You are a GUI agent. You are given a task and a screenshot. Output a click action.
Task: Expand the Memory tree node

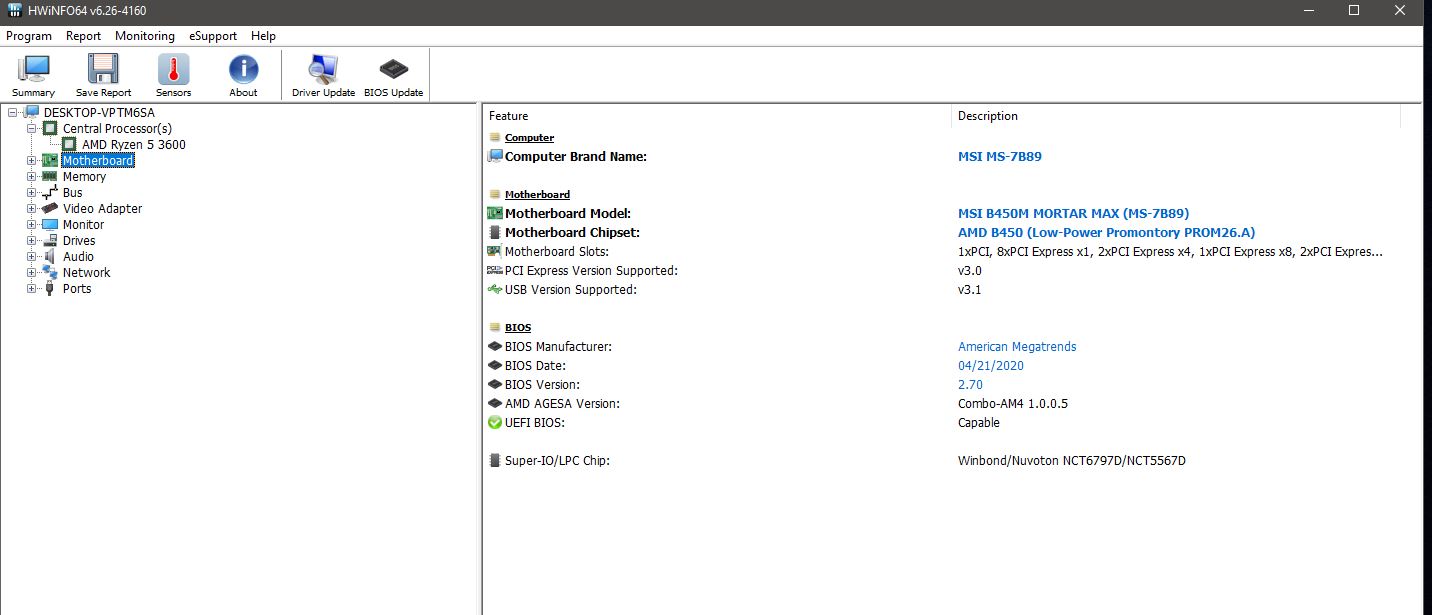pos(31,176)
